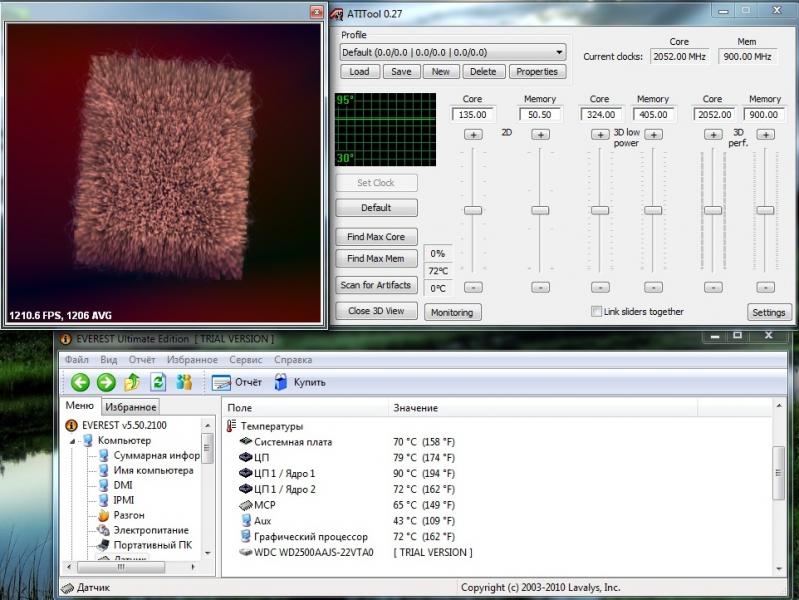Click the Купить buy icon in EVEREST toolbar
This screenshot has height=600, width=799.
280,382
